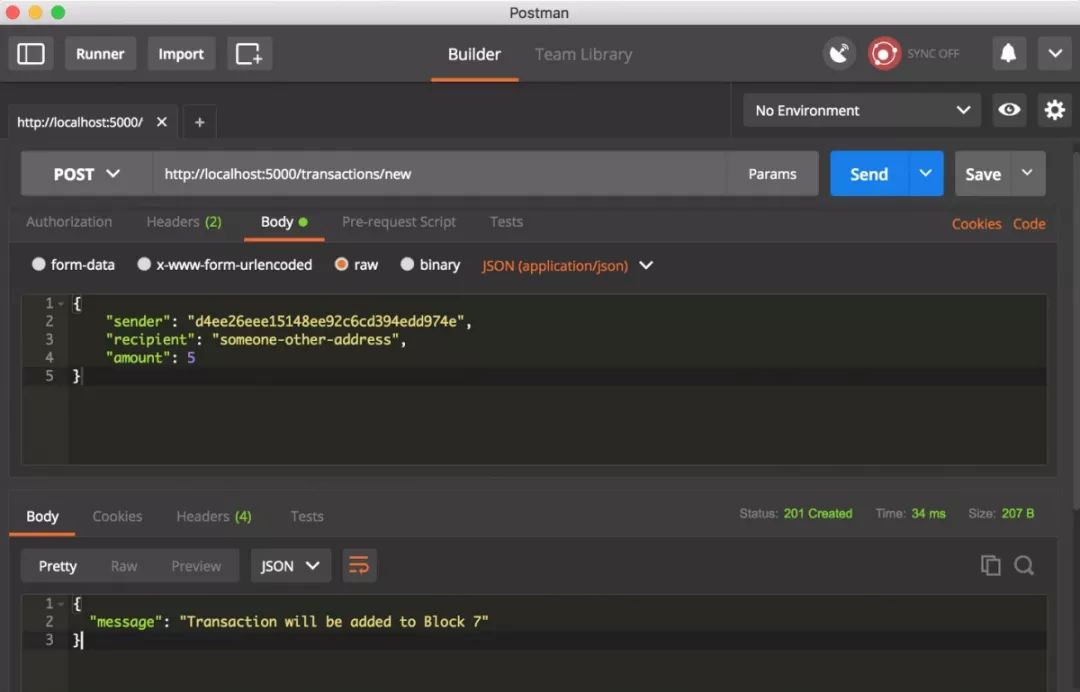Toggle response line wrap icon
Screen dimensions: 1080x692
[x=360, y=566]
